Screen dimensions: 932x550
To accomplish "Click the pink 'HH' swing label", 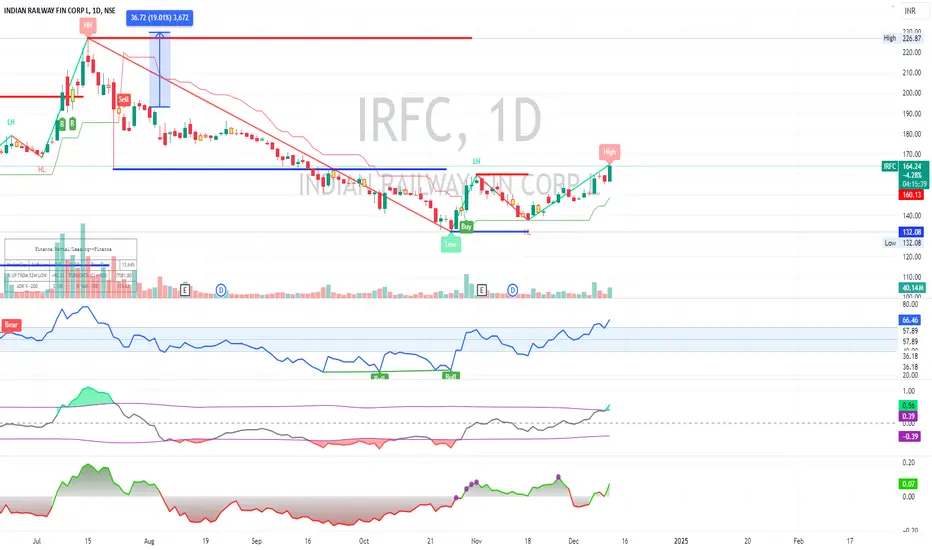I will 88,25.
